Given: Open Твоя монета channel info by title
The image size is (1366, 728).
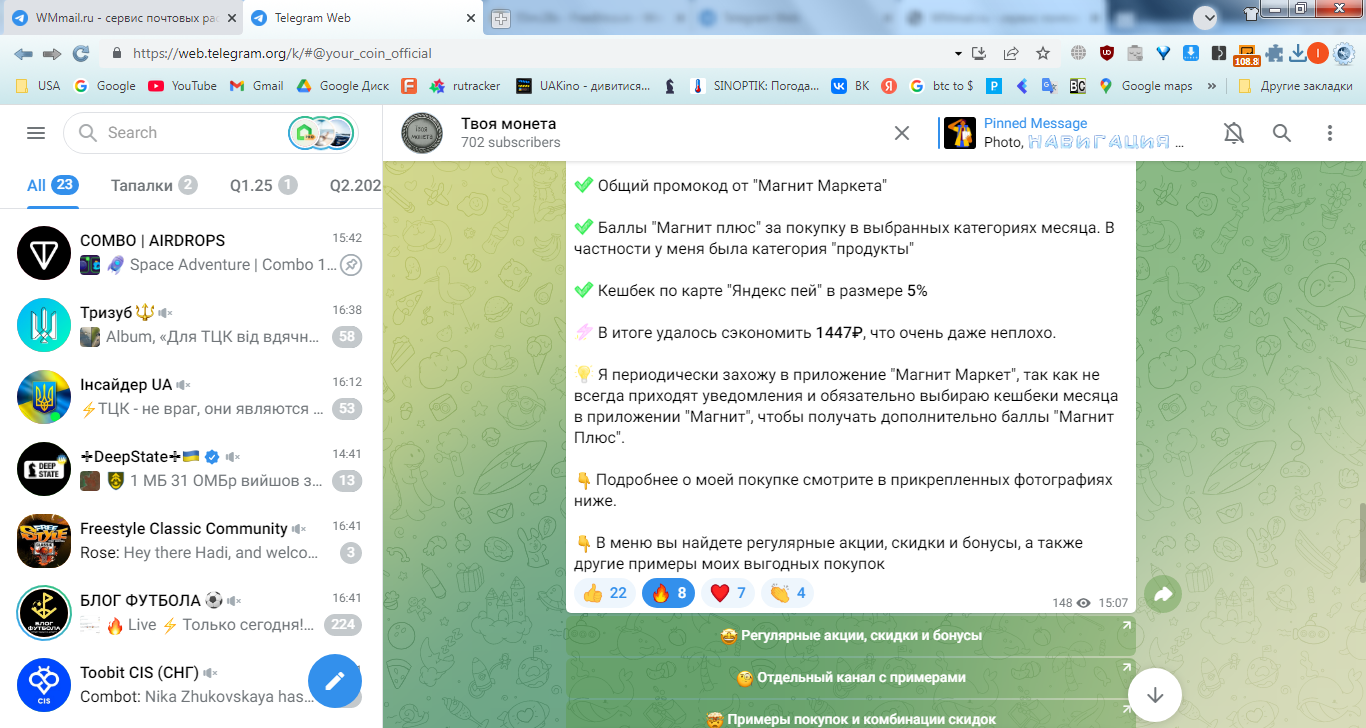Looking at the screenshot, I should coord(509,124).
